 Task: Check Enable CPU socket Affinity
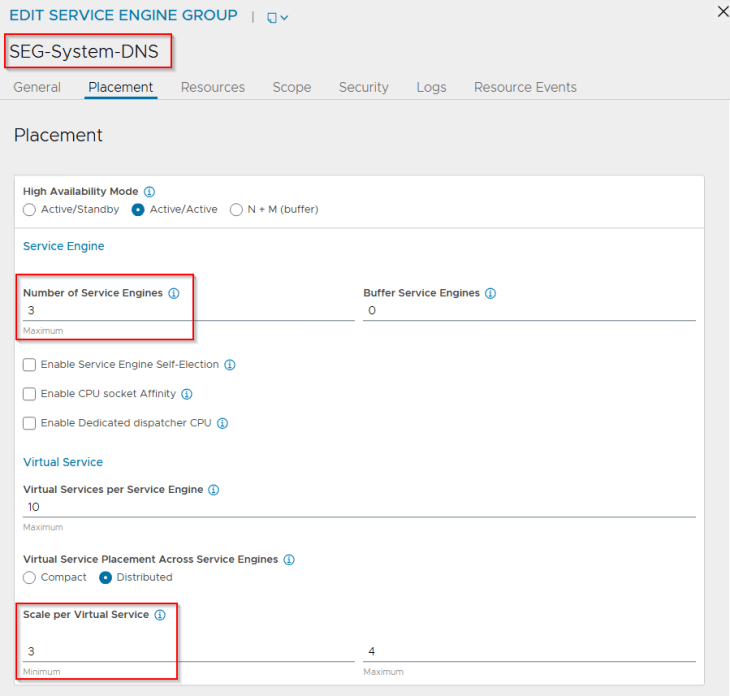[x=30, y=394]
